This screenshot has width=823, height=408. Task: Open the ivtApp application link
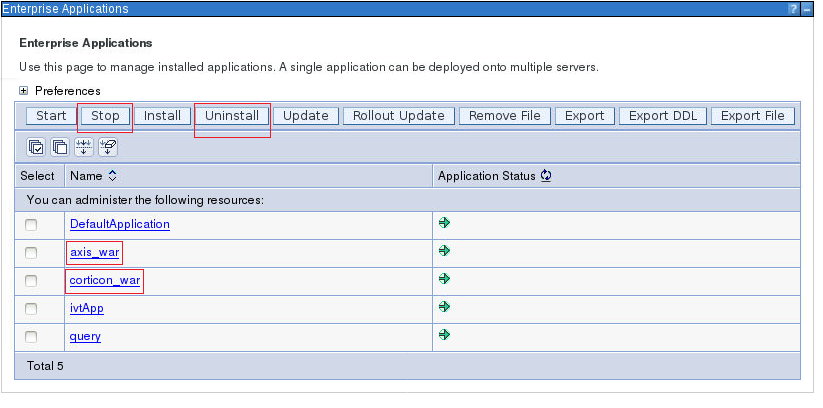click(87, 308)
